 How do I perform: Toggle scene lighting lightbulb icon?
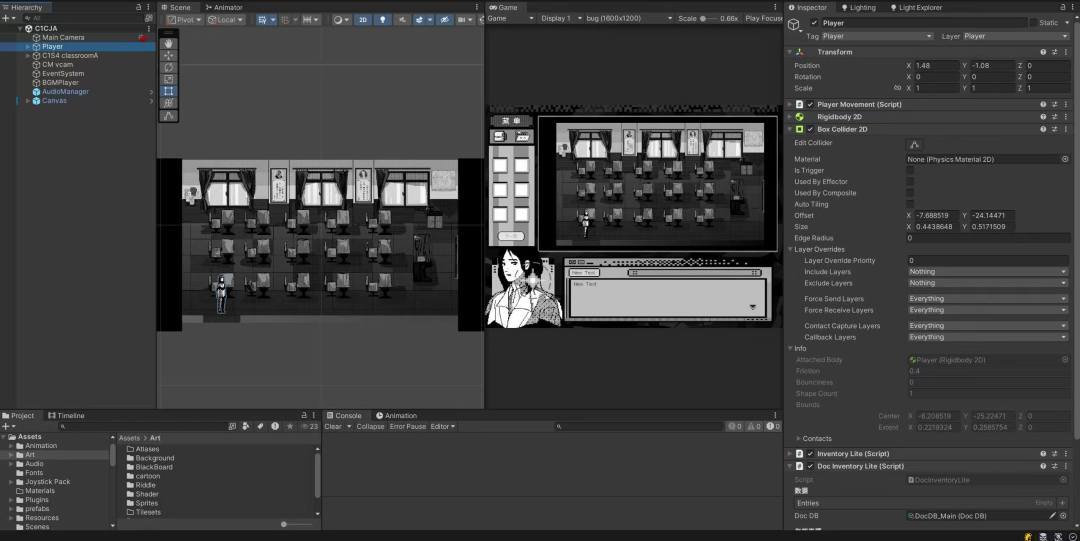pos(381,19)
